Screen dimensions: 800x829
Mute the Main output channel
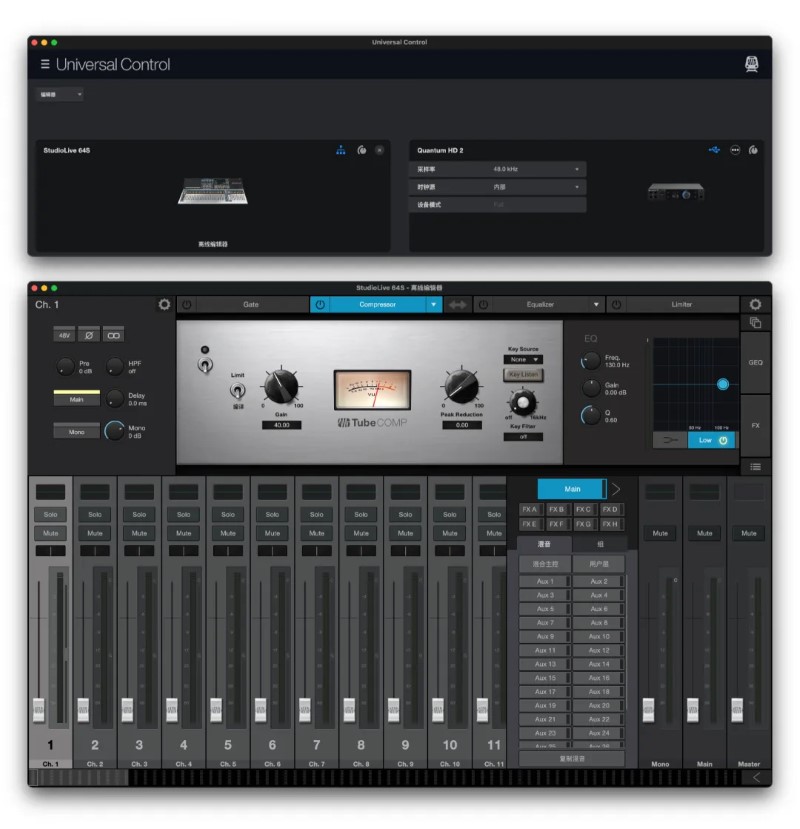pyautogui.click(x=704, y=533)
